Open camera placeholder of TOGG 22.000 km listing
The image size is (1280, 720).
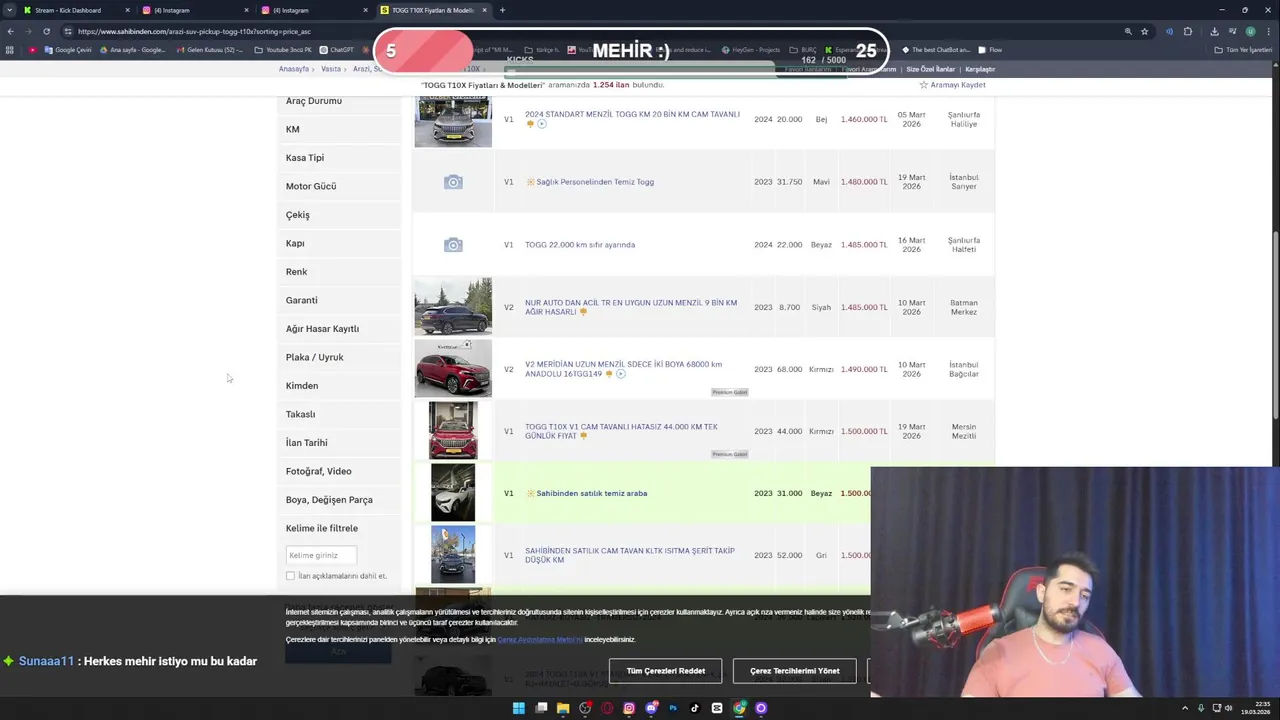[453, 245]
